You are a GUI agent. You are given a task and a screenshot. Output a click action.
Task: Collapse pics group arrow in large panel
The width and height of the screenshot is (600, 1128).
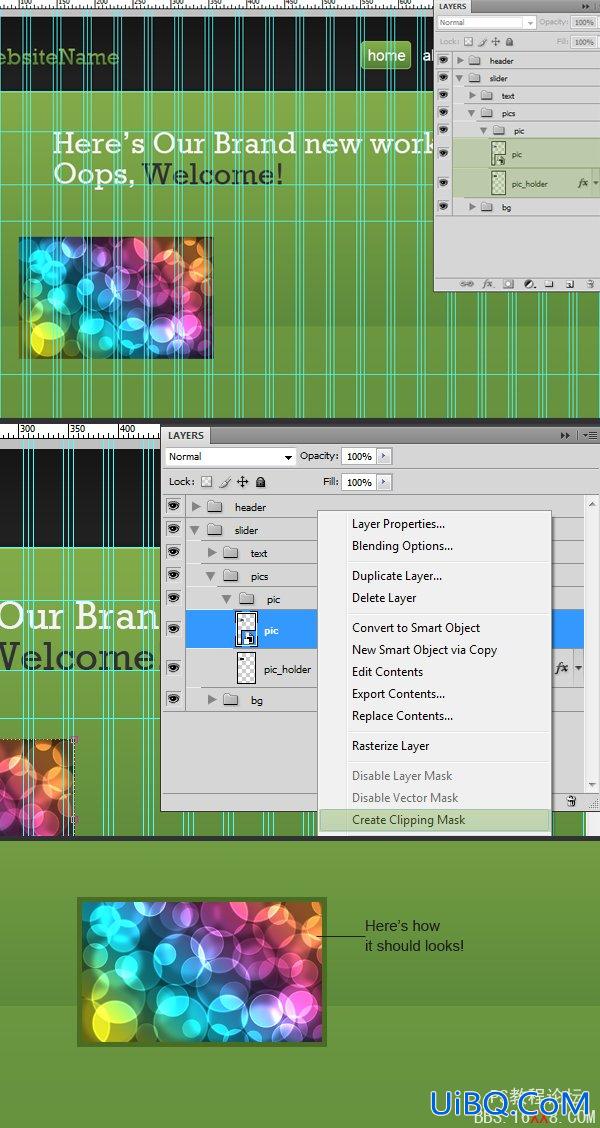[211, 576]
